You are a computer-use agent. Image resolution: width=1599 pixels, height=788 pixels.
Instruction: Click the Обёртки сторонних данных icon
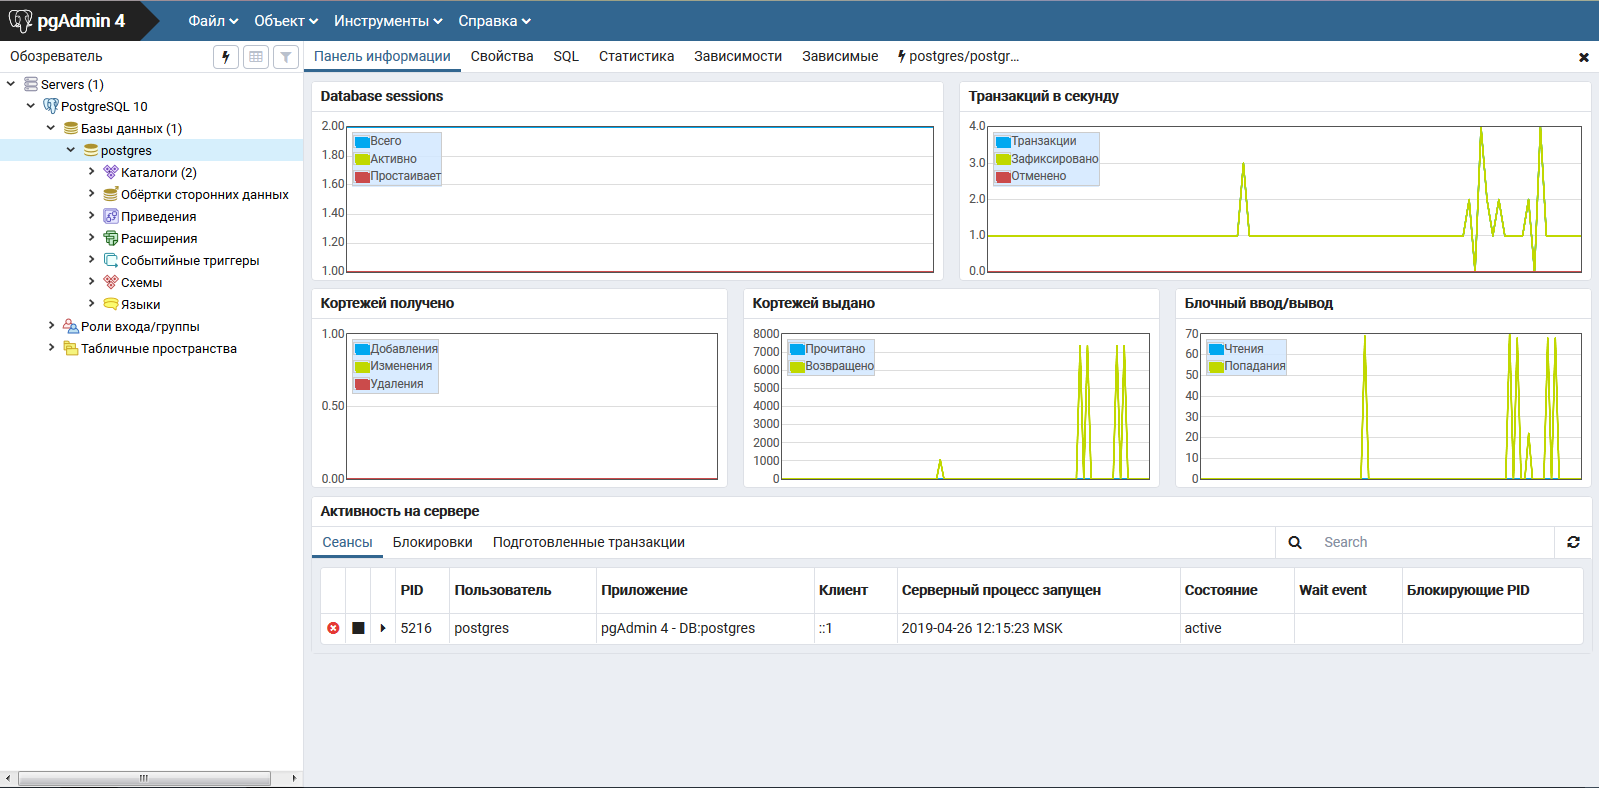pos(111,194)
